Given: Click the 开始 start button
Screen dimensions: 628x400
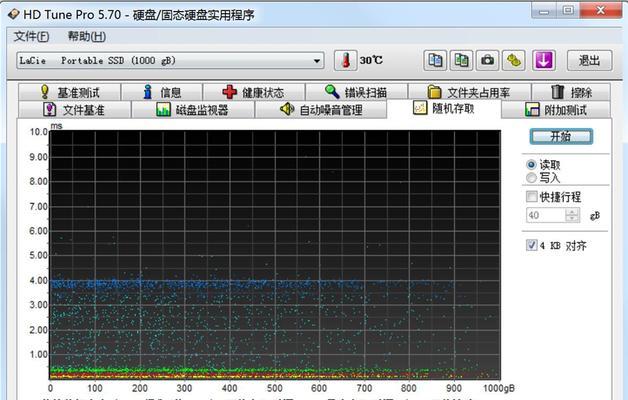Looking at the screenshot, I should [561, 137].
